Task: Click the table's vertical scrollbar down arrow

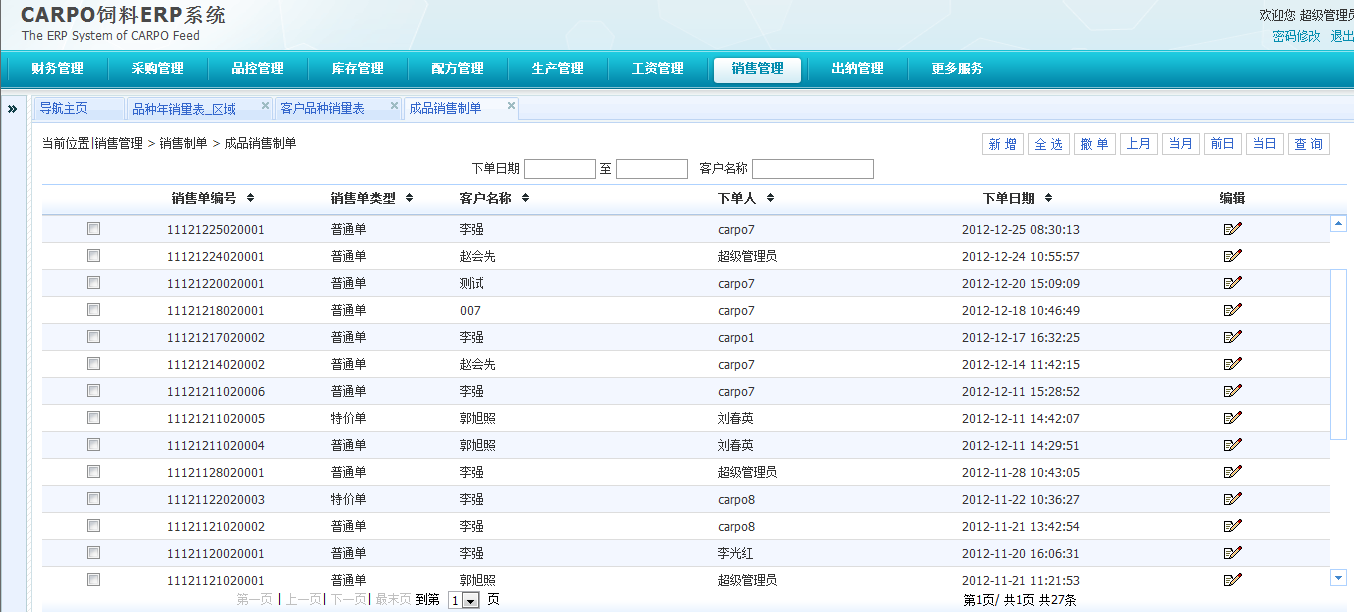Action: [1338, 578]
